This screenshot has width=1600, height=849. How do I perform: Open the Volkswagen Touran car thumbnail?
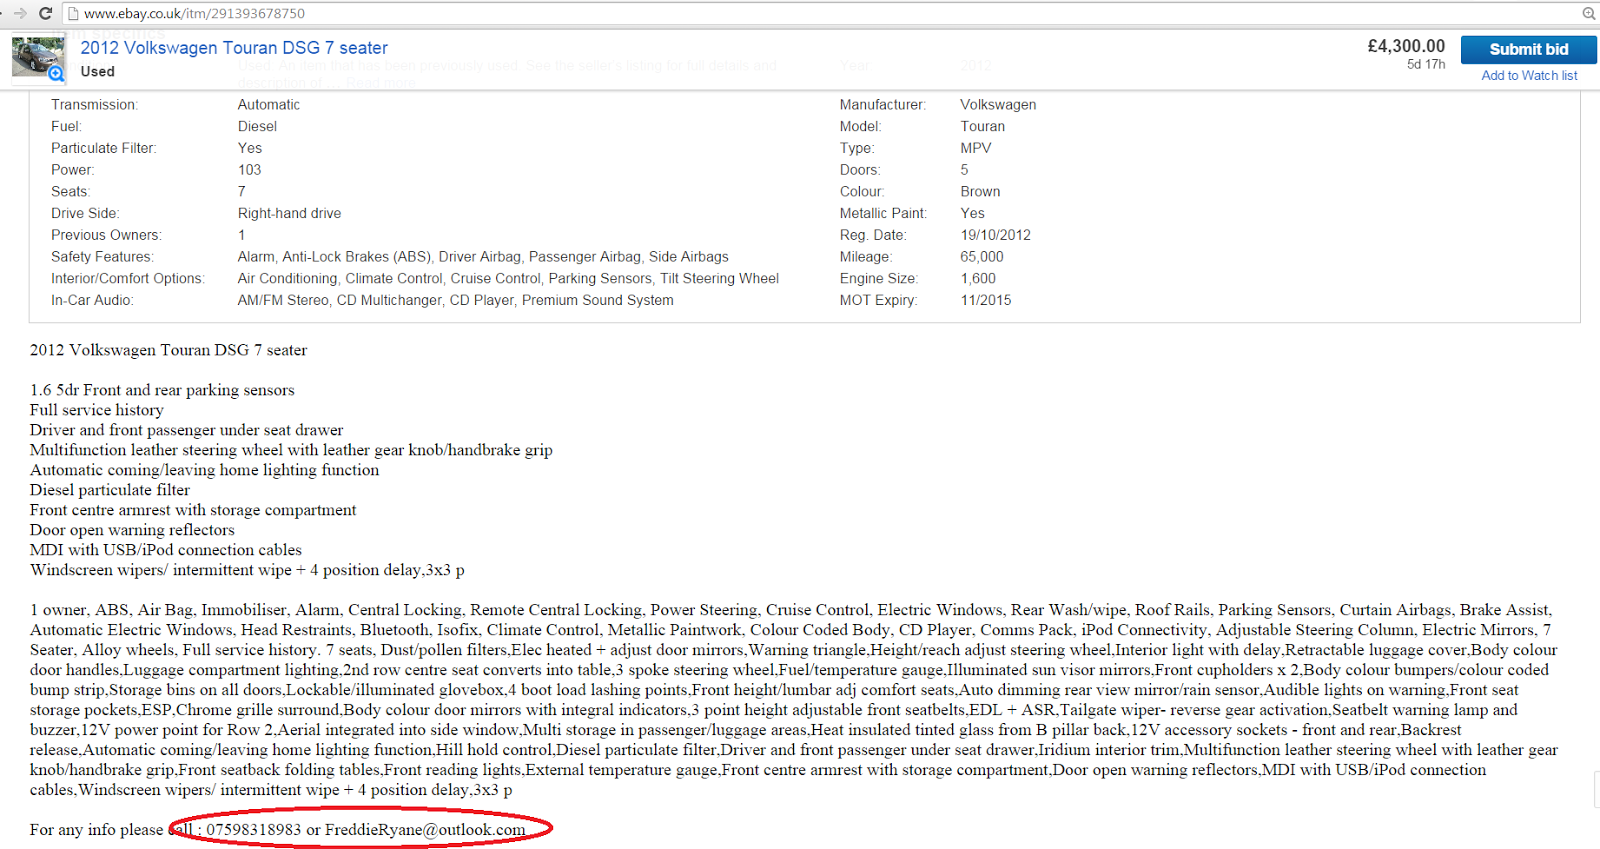38,57
